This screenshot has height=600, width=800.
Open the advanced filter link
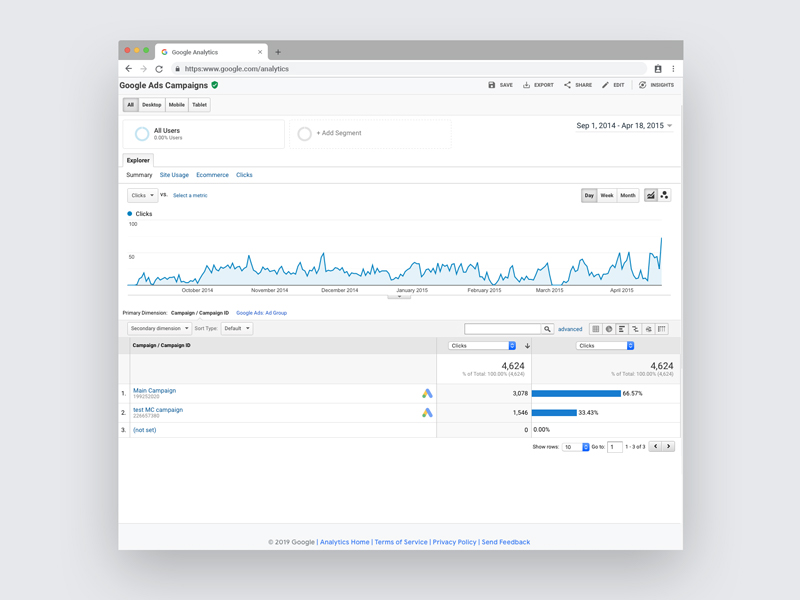point(570,330)
